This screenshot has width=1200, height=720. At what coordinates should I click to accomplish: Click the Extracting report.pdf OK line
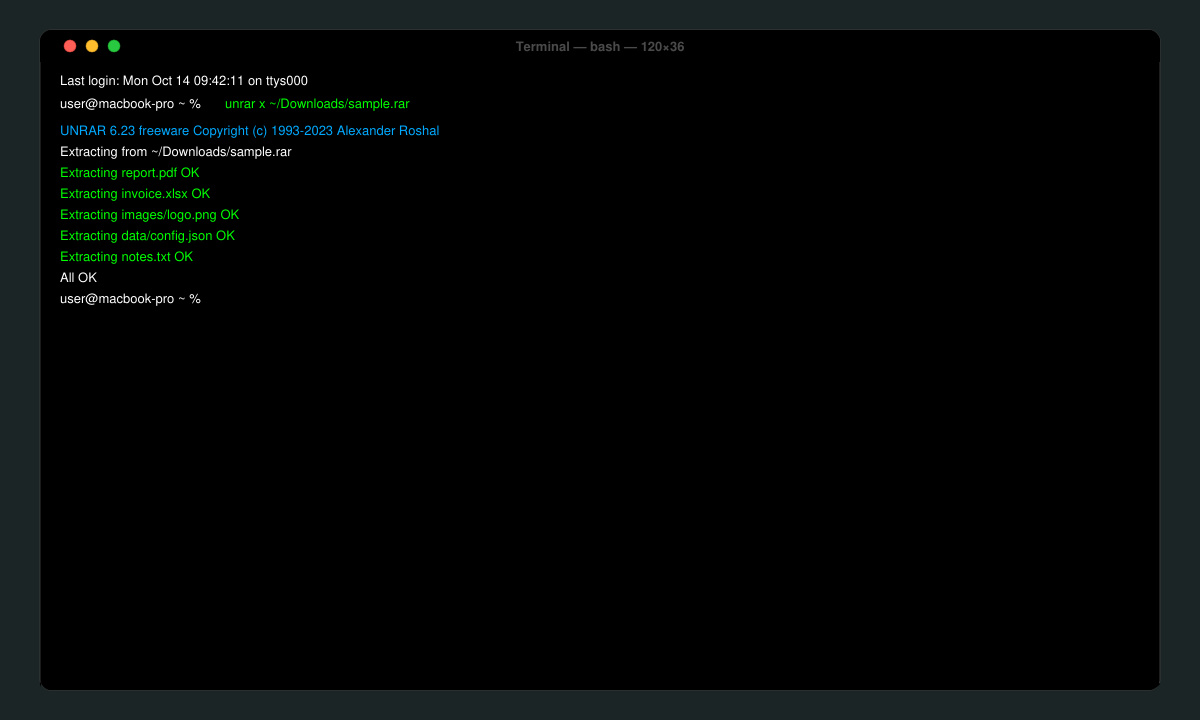click(130, 173)
